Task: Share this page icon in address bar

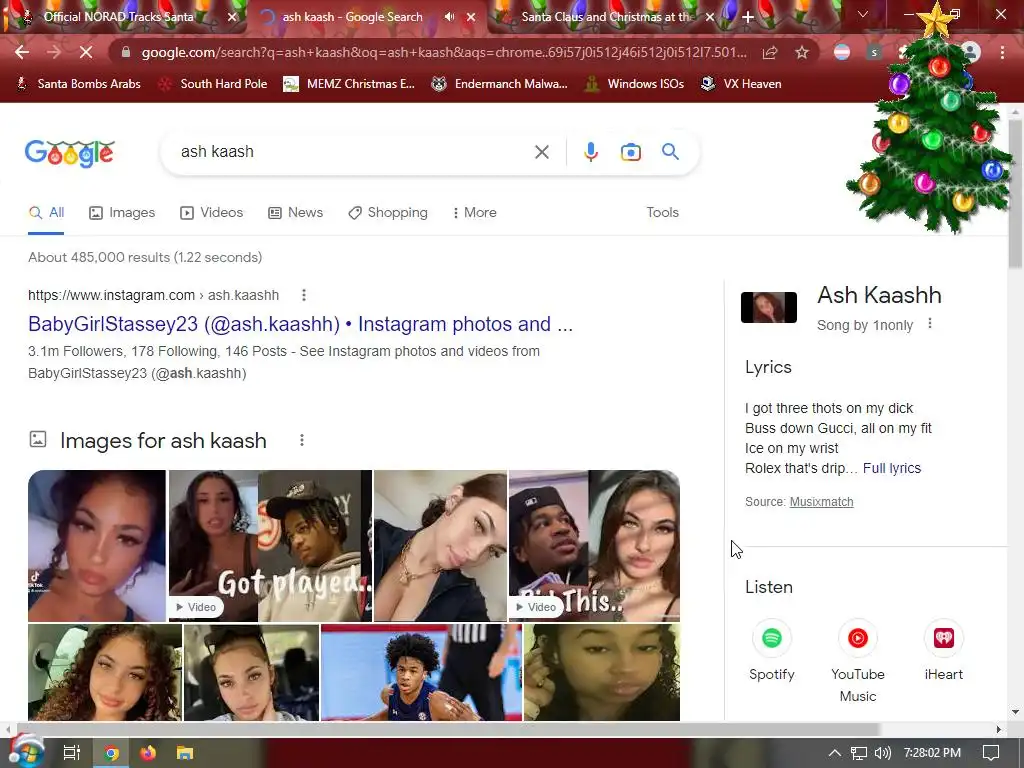Action: coord(770,52)
